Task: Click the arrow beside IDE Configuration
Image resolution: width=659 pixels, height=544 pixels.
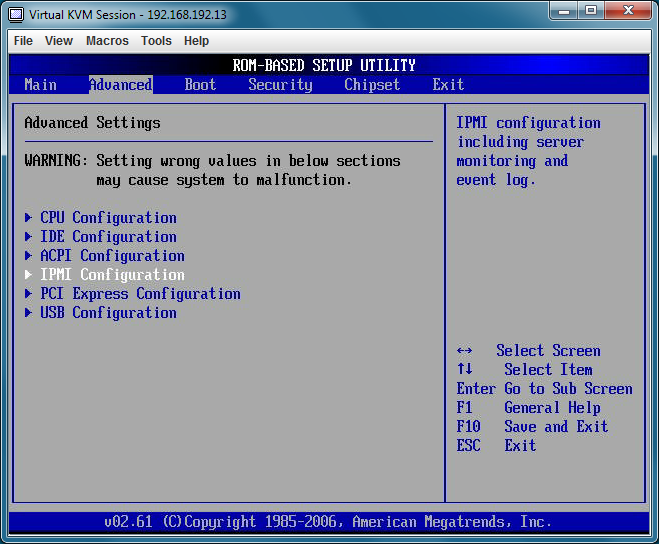Action: 28,236
